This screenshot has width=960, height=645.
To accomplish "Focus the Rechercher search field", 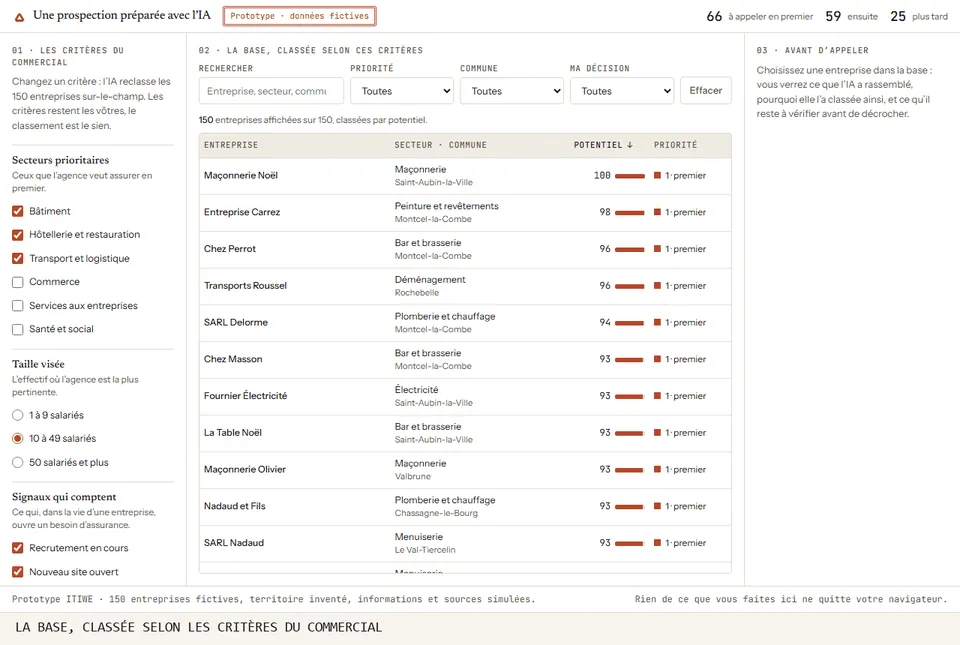I will click(x=271, y=91).
